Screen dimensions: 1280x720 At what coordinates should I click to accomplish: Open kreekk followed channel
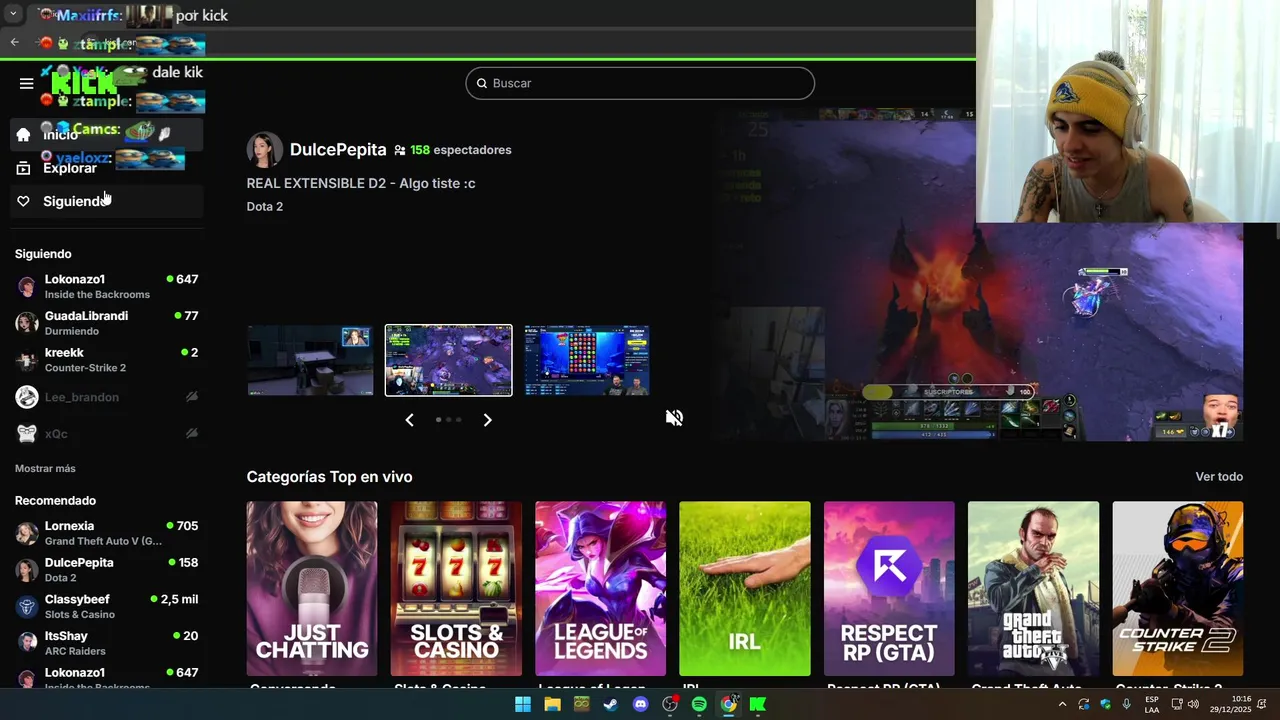tap(107, 360)
